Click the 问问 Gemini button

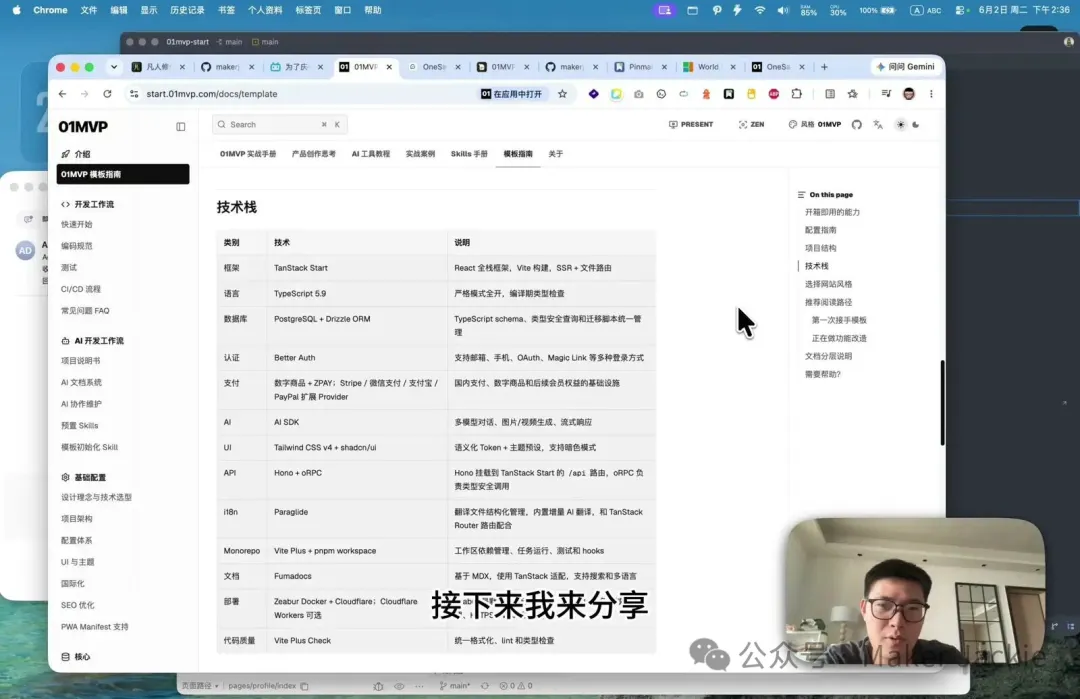[x=905, y=67]
